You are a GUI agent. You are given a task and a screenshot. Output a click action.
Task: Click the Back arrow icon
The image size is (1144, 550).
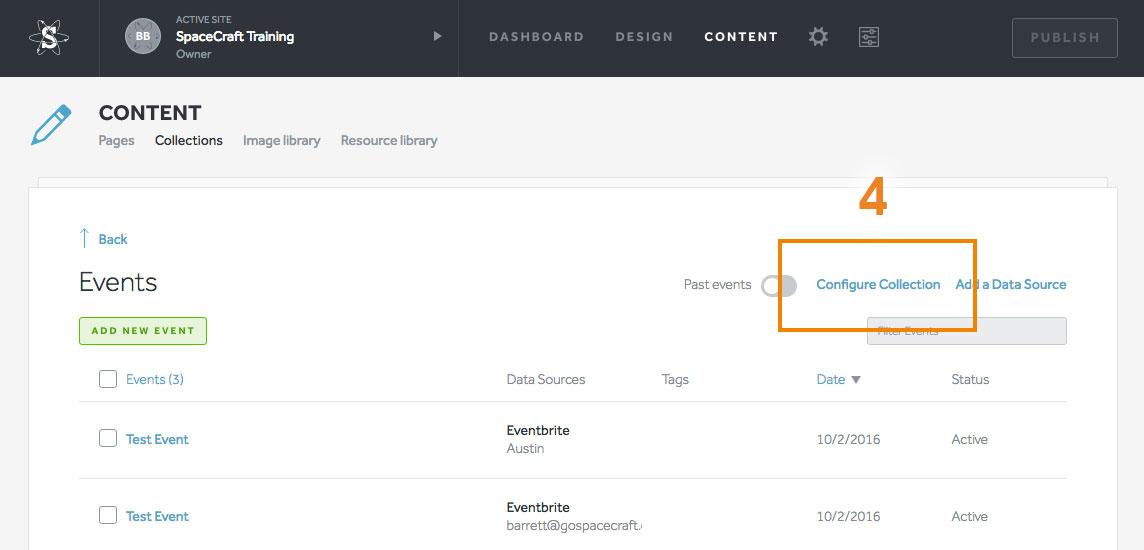(x=85, y=239)
